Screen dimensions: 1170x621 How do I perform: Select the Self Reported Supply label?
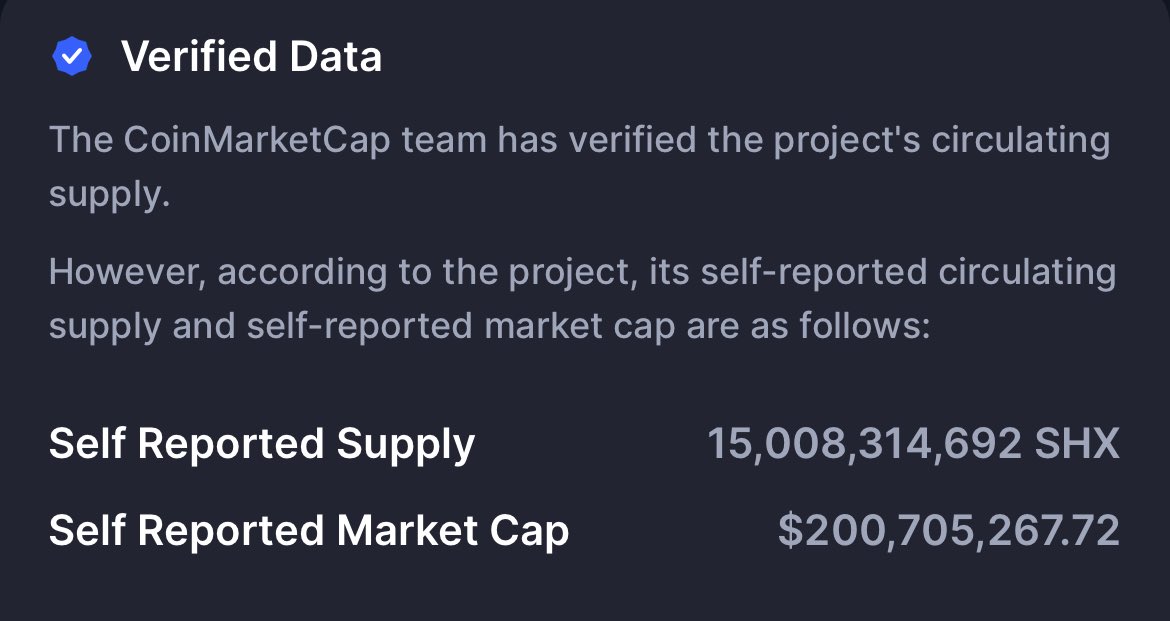tap(262, 445)
